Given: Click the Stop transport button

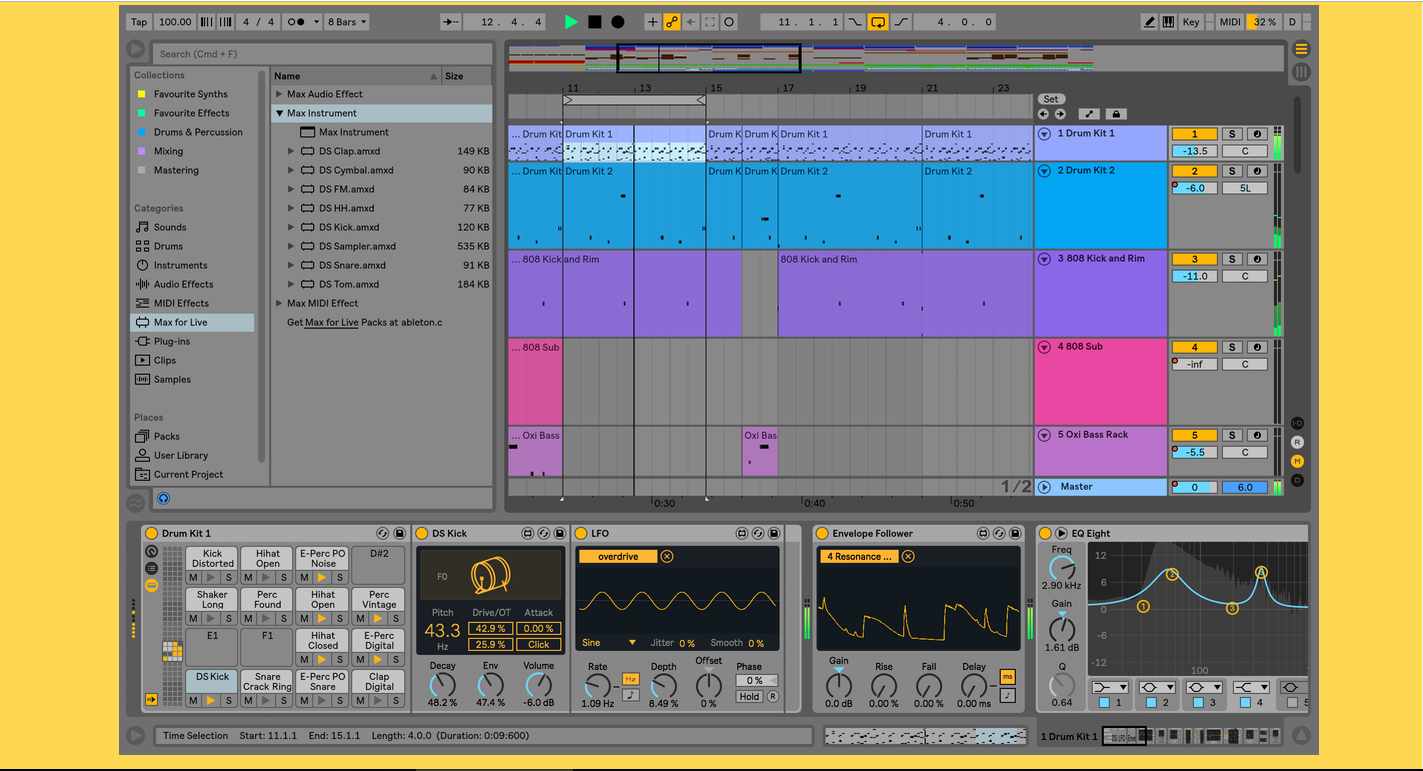Looking at the screenshot, I should coord(595,22).
